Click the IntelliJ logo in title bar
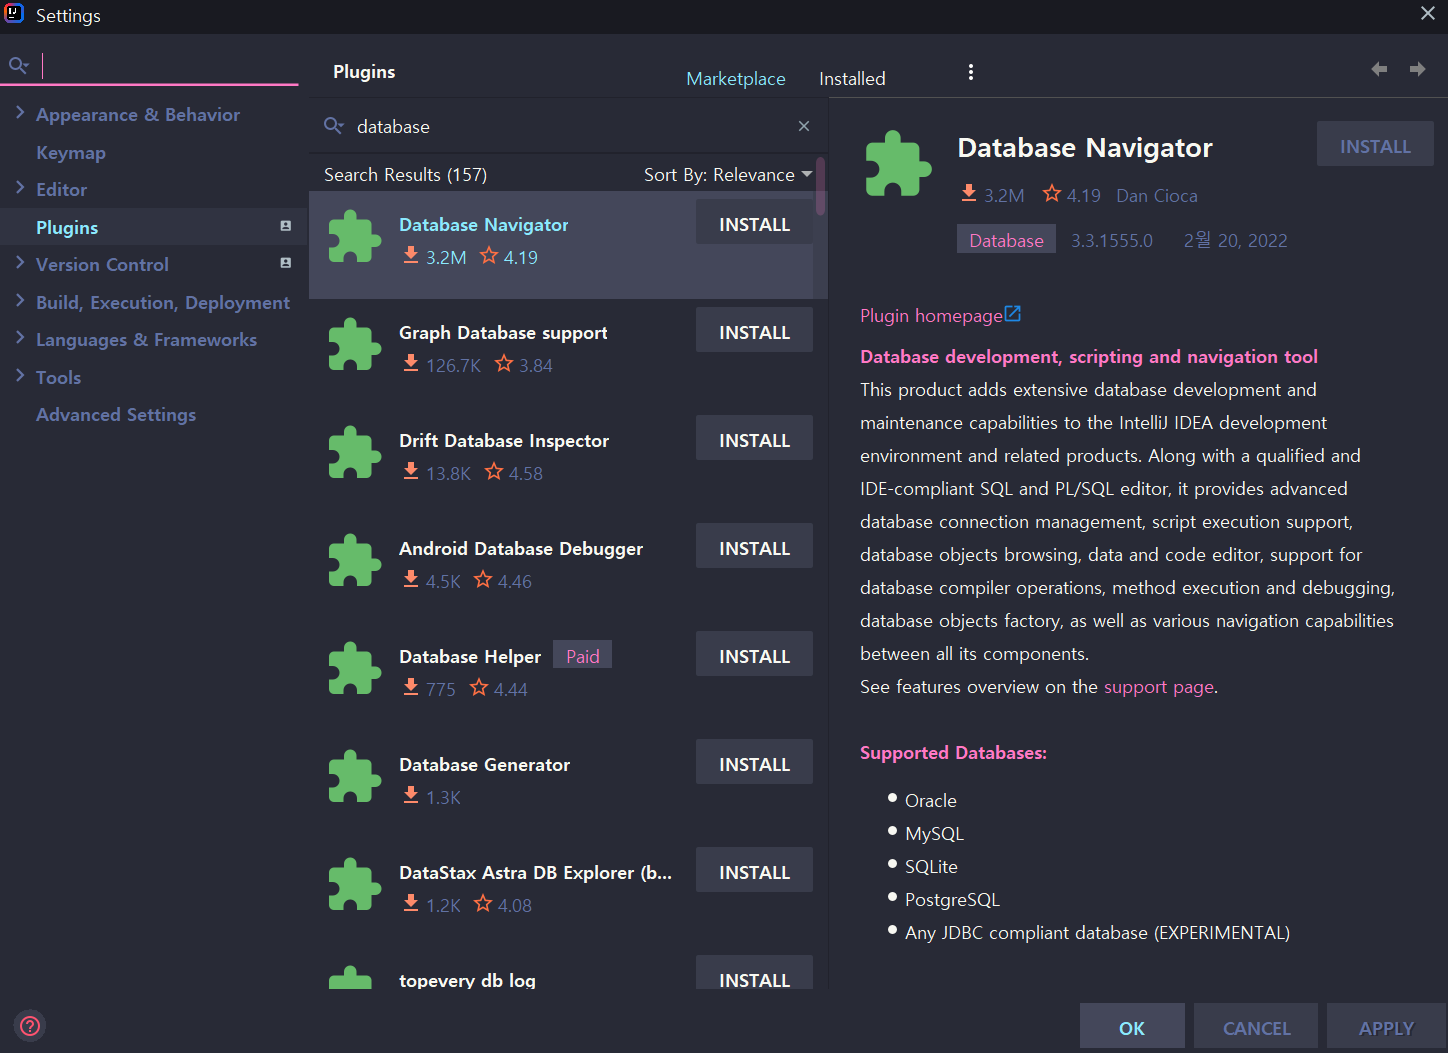The width and height of the screenshot is (1448, 1053). coord(14,14)
